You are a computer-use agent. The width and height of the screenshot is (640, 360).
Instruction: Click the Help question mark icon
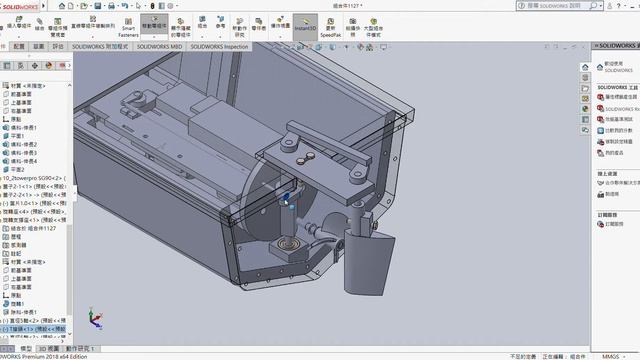(618, 6)
